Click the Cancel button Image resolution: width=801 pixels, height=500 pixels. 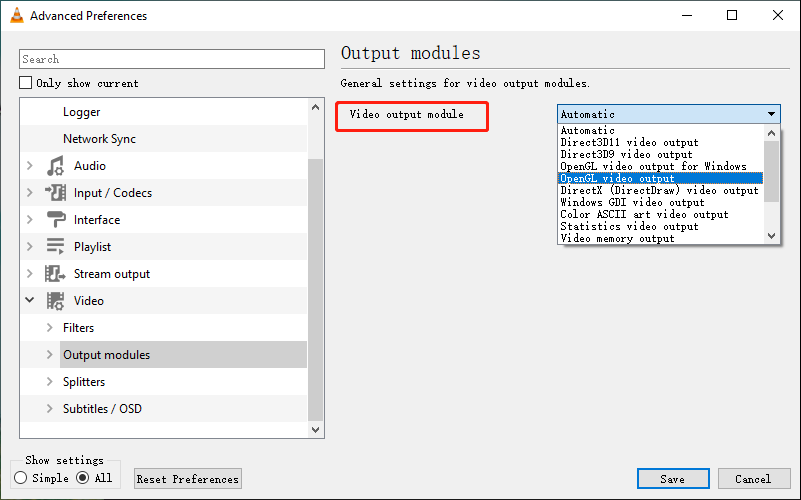[x=753, y=479]
